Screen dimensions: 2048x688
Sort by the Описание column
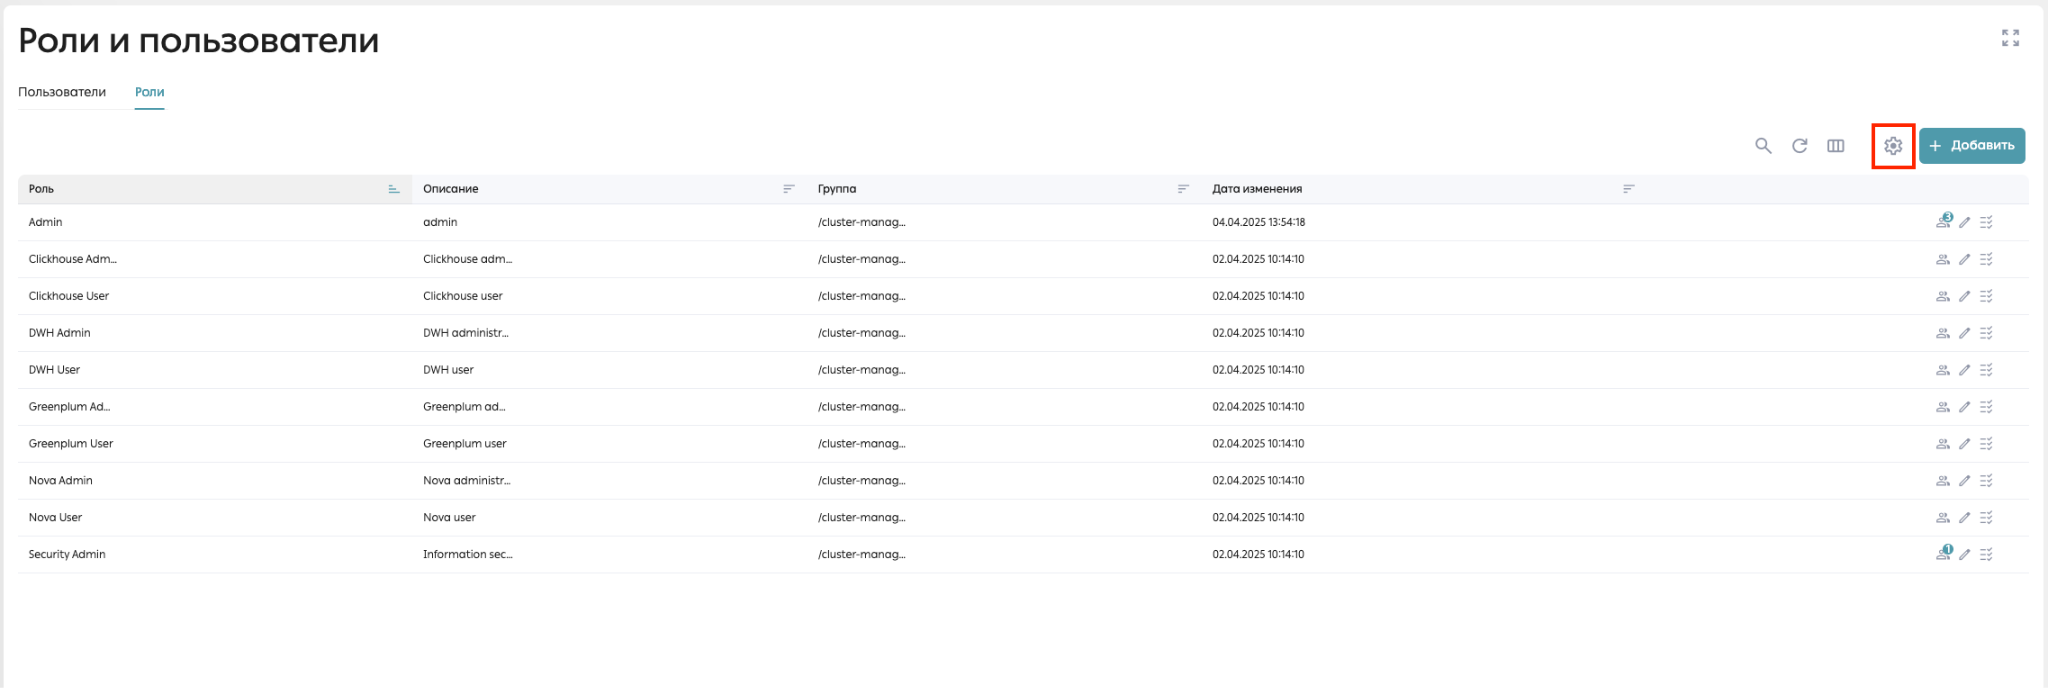pyautogui.click(x=789, y=189)
